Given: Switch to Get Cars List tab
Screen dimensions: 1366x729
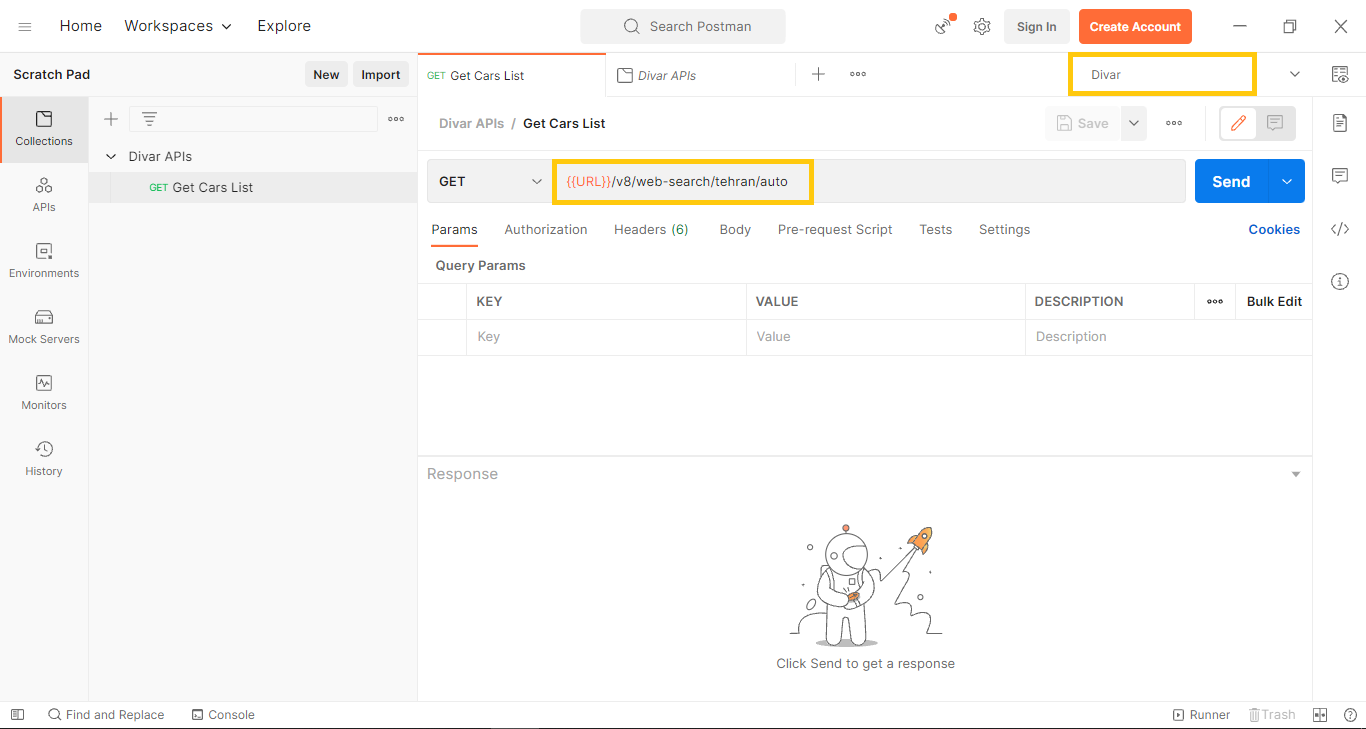Looking at the screenshot, I should tap(511, 75).
